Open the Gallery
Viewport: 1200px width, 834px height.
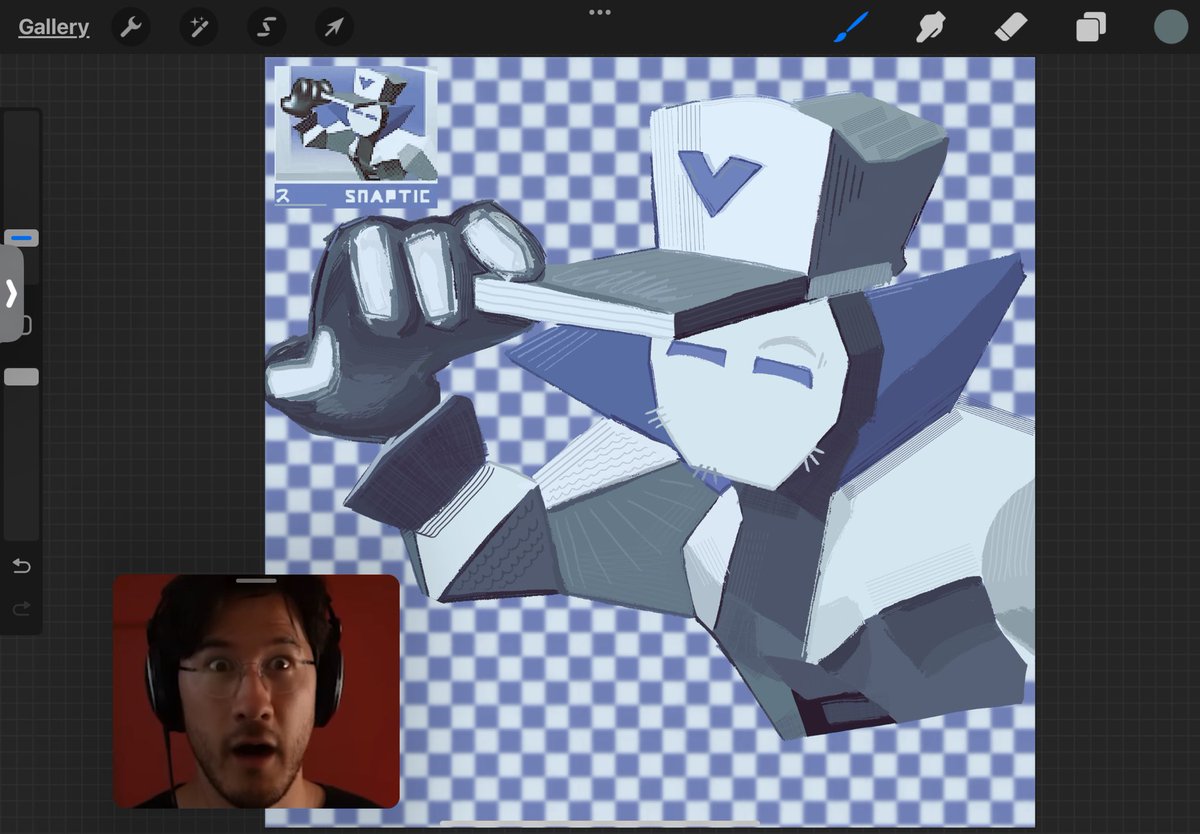(x=54, y=27)
